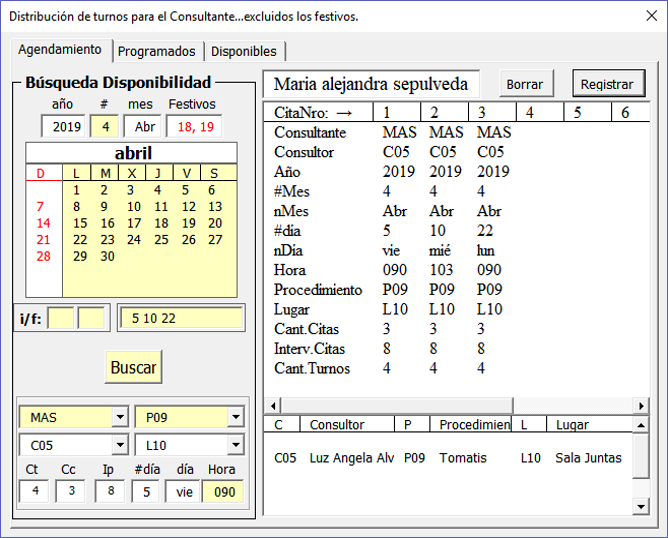
Task: Click the Borrar button
Action: click(x=526, y=84)
